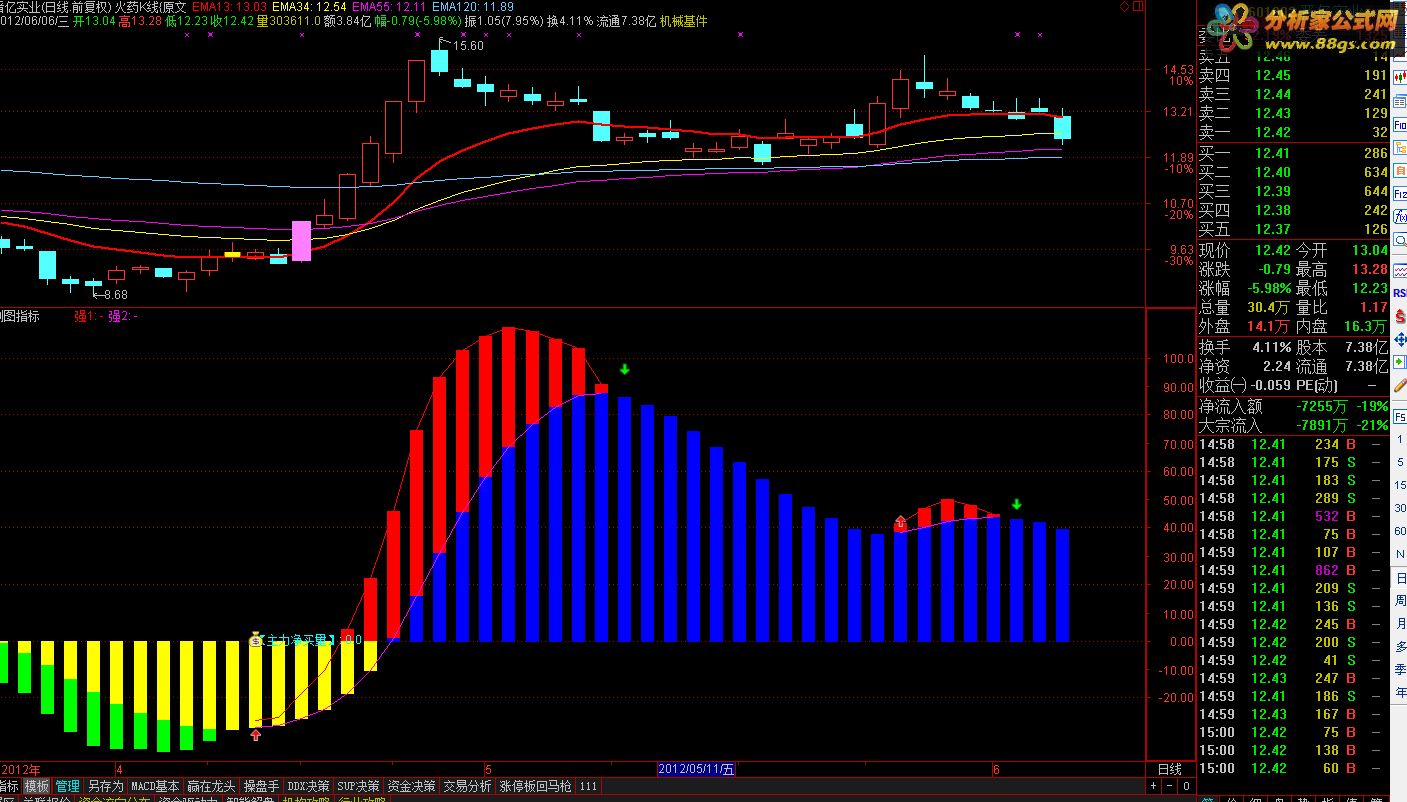The height and width of the screenshot is (802, 1407).
Task: Click the red buy arrow below yellow bars
Action: [x=256, y=735]
